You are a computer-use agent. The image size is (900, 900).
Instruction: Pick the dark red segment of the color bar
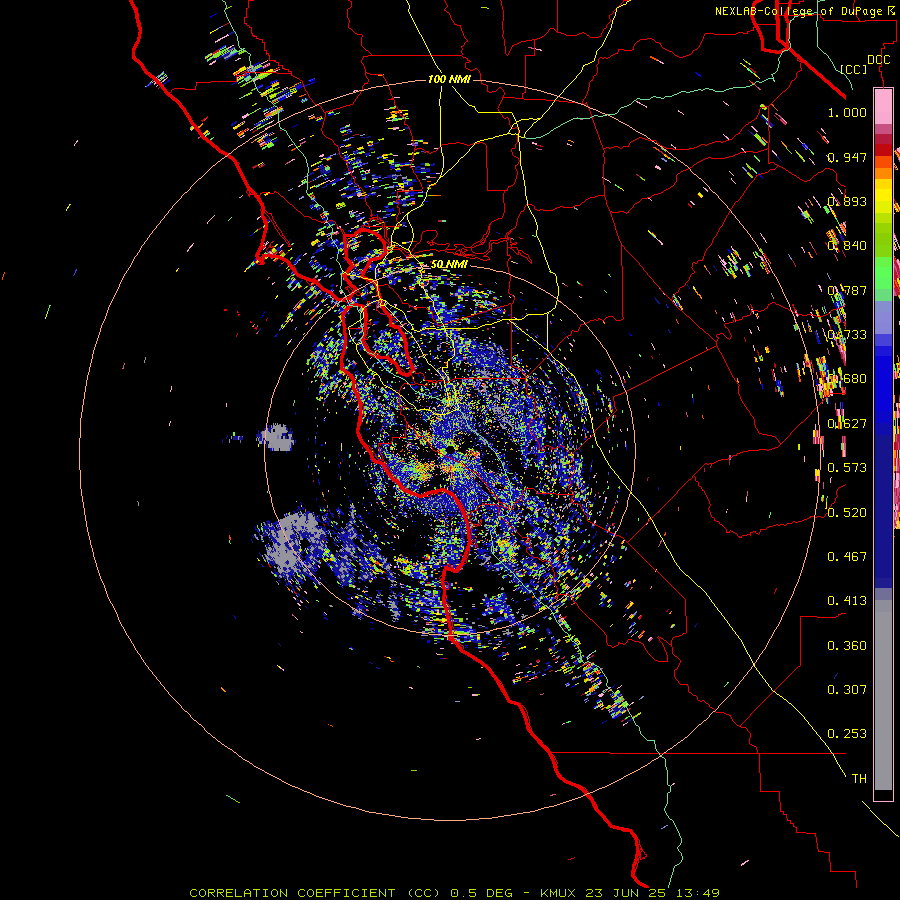(x=883, y=150)
